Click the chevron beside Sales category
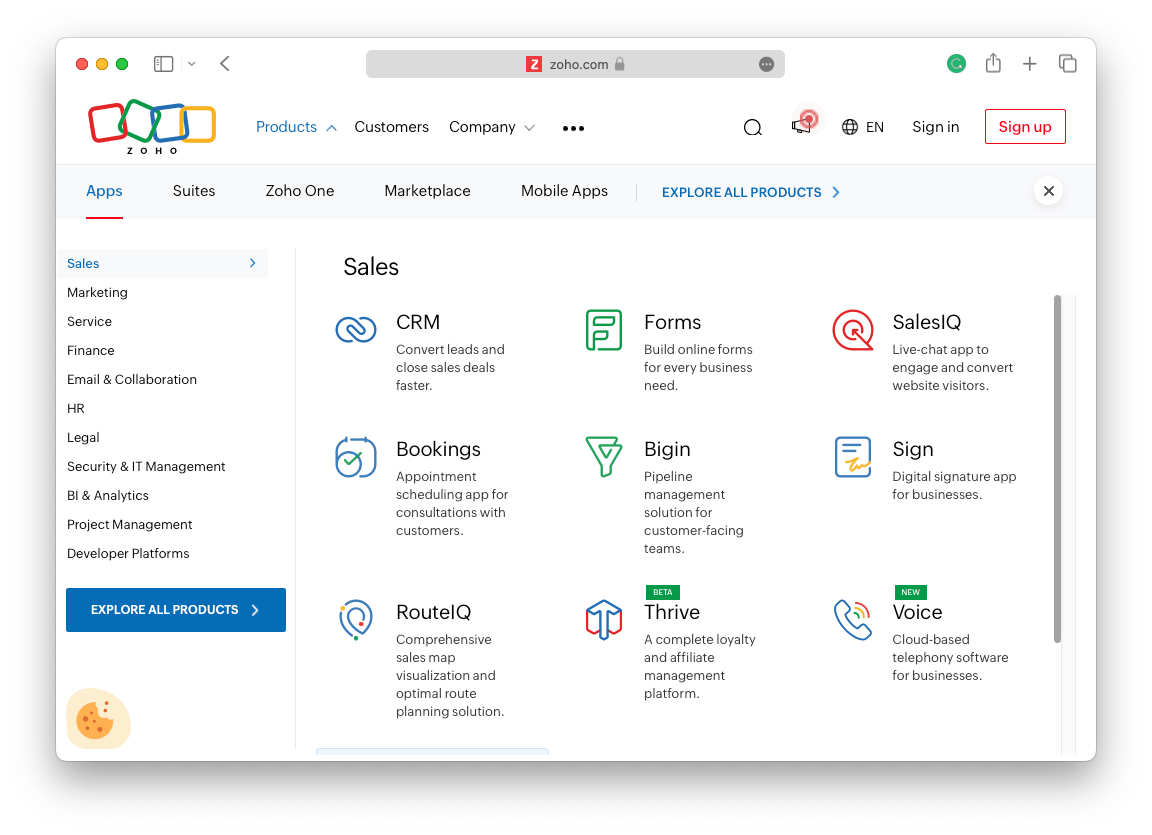 253,263
